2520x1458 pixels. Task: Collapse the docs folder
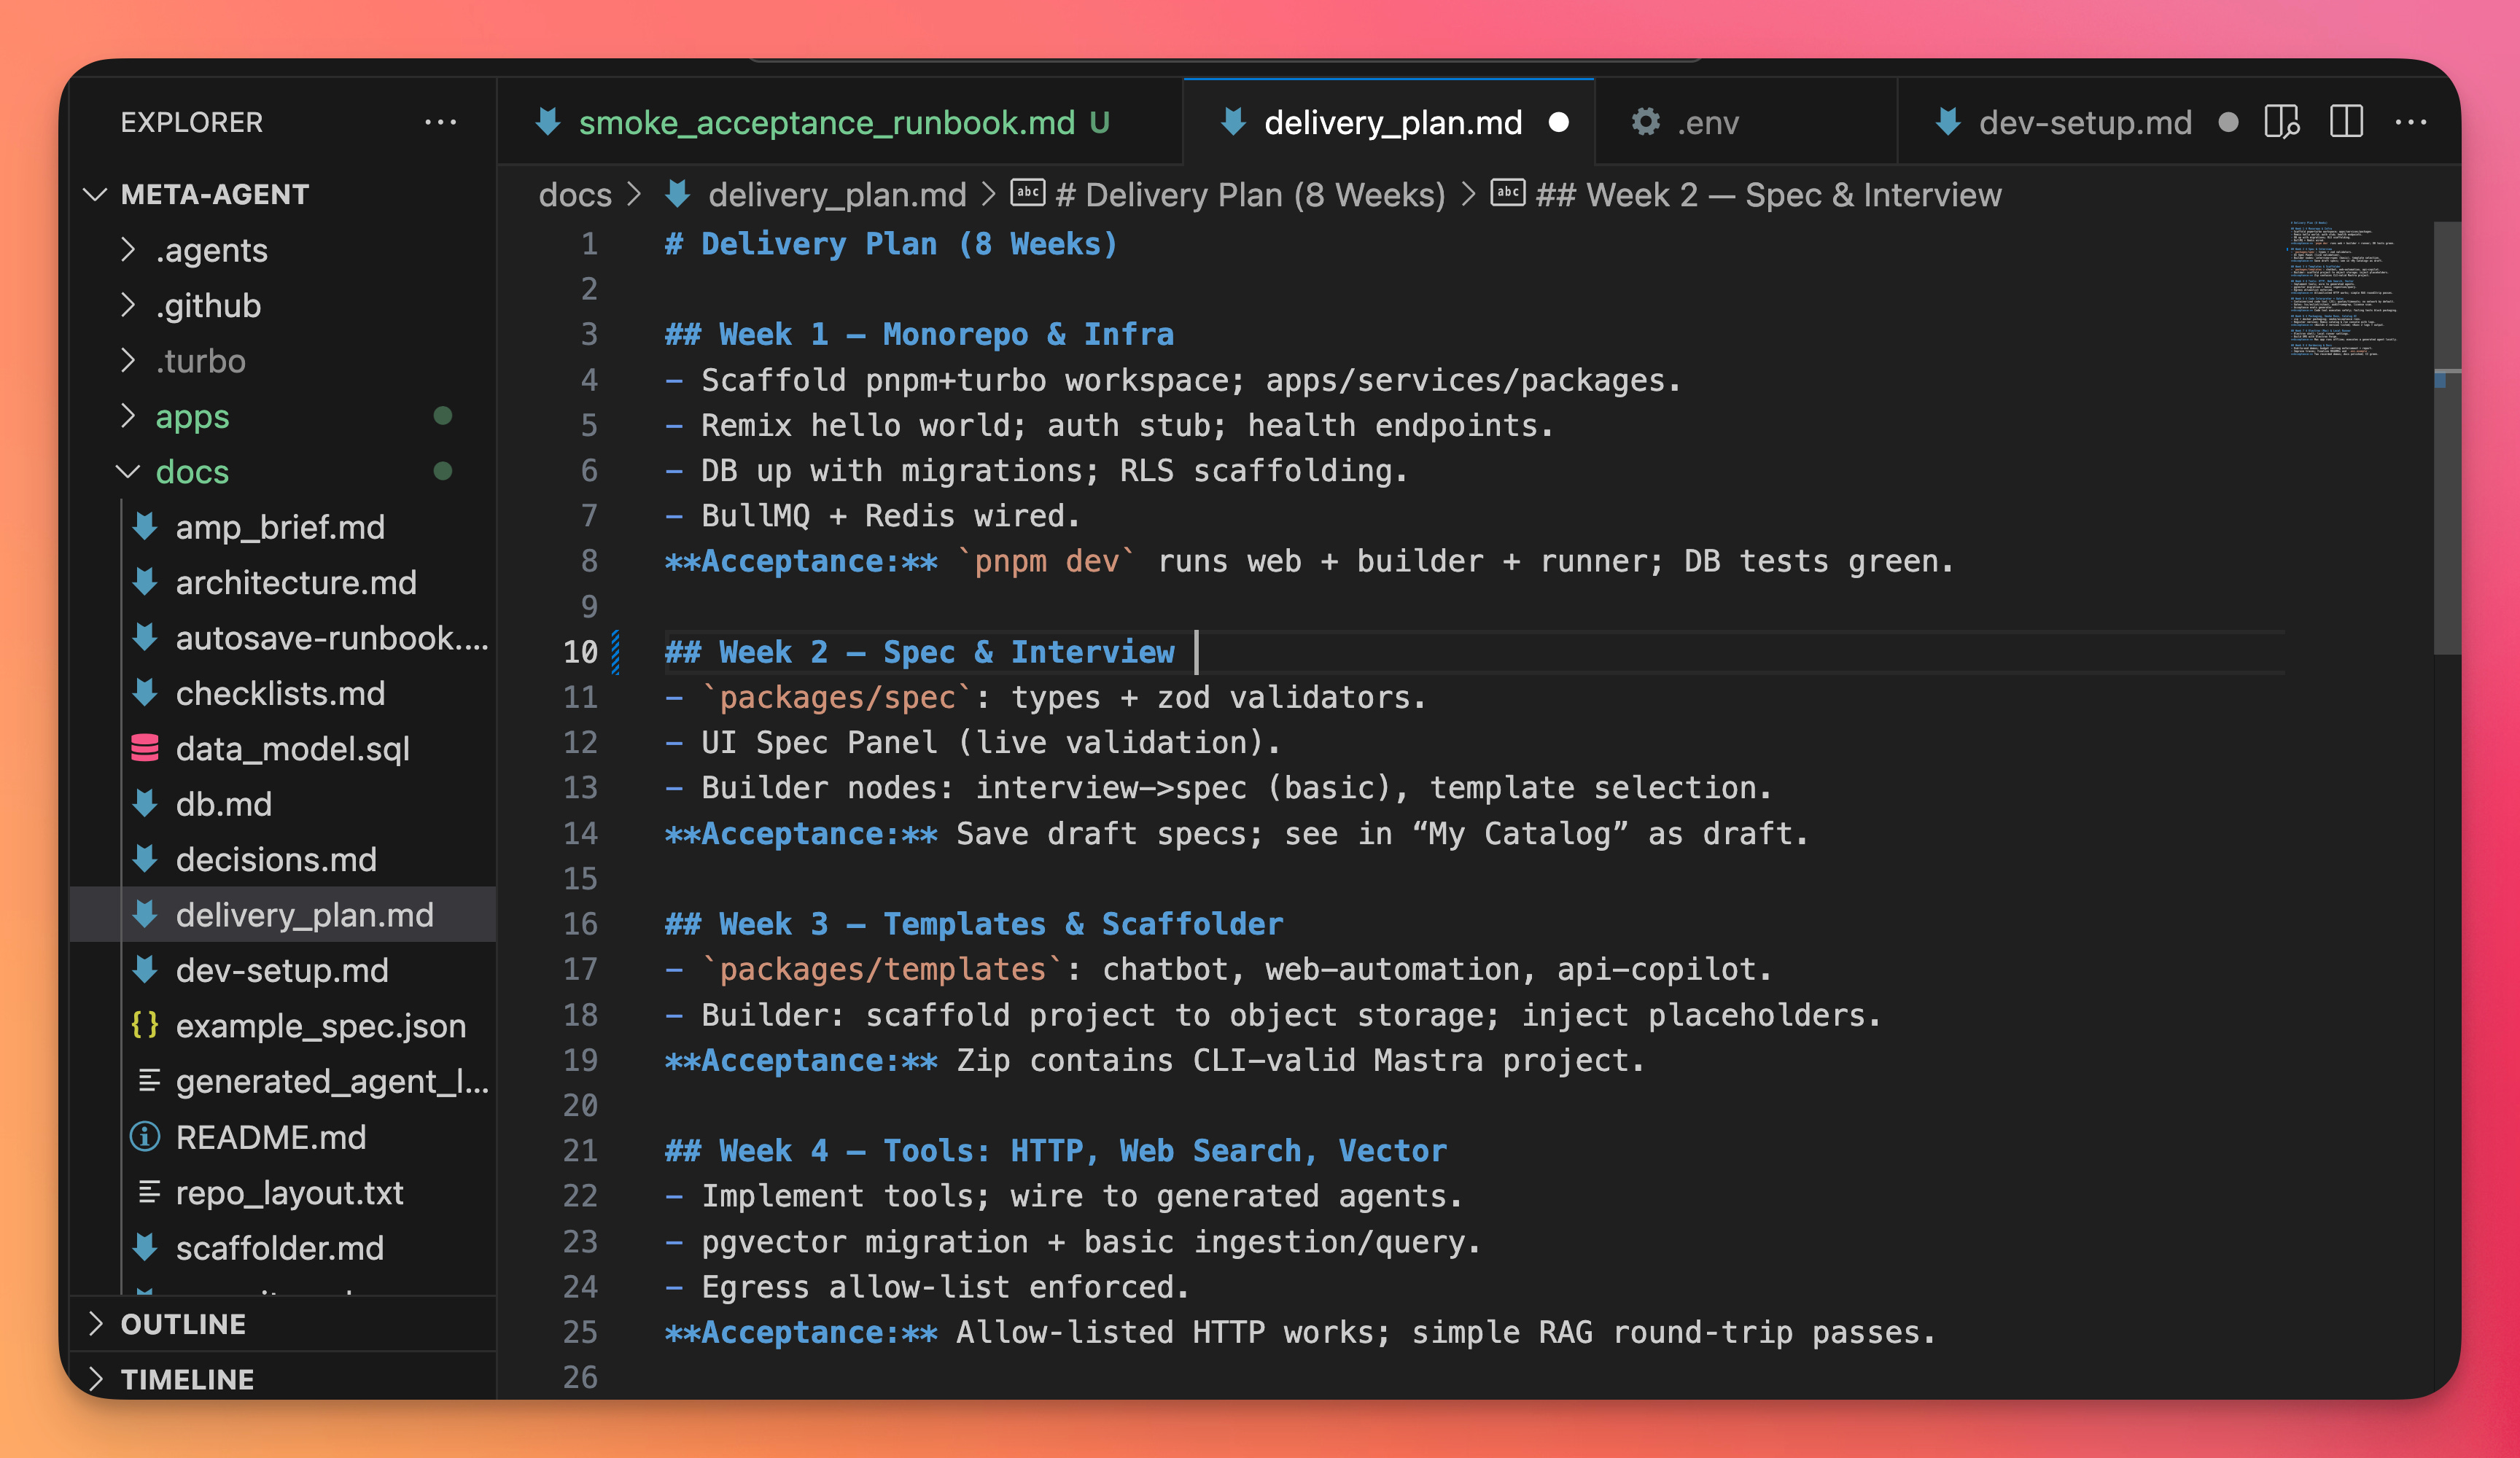(x=128, y=471)
